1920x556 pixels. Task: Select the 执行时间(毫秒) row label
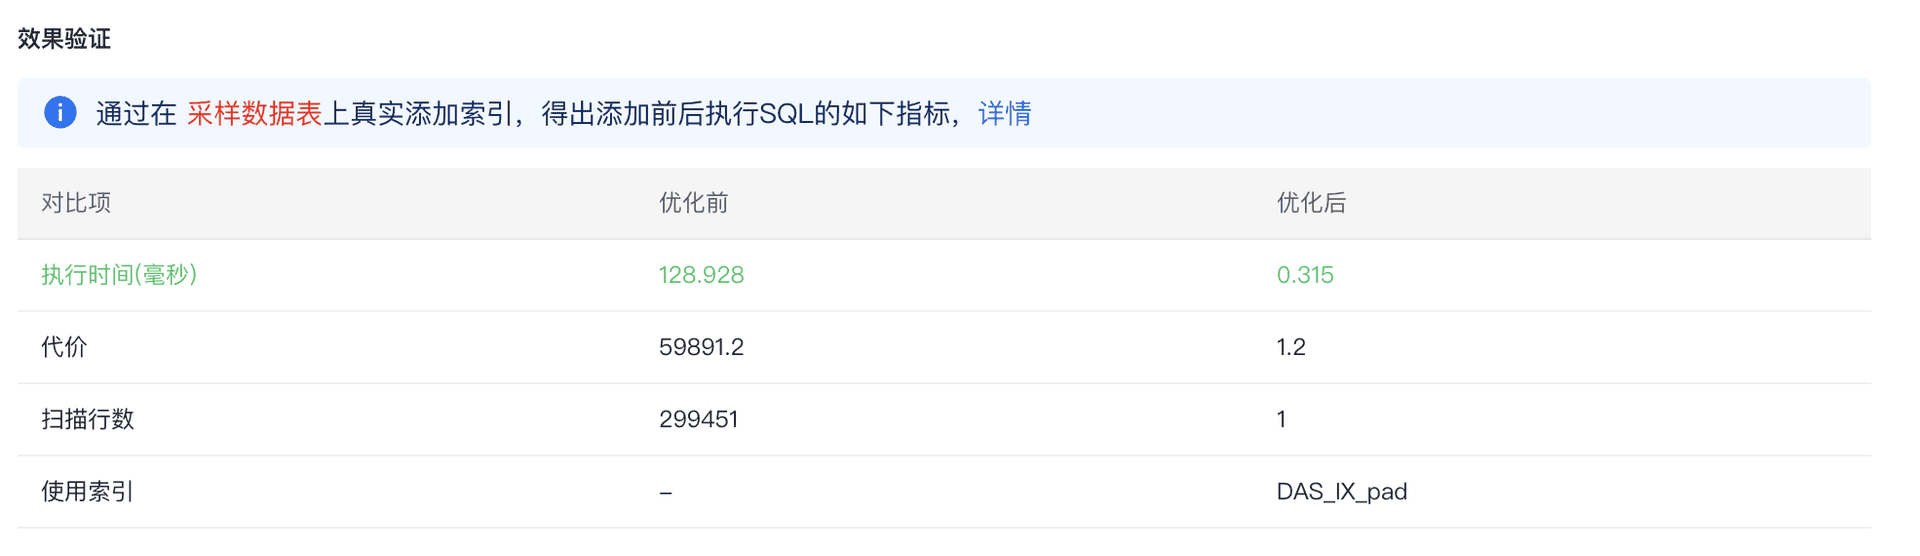click(x=119, y=275)
